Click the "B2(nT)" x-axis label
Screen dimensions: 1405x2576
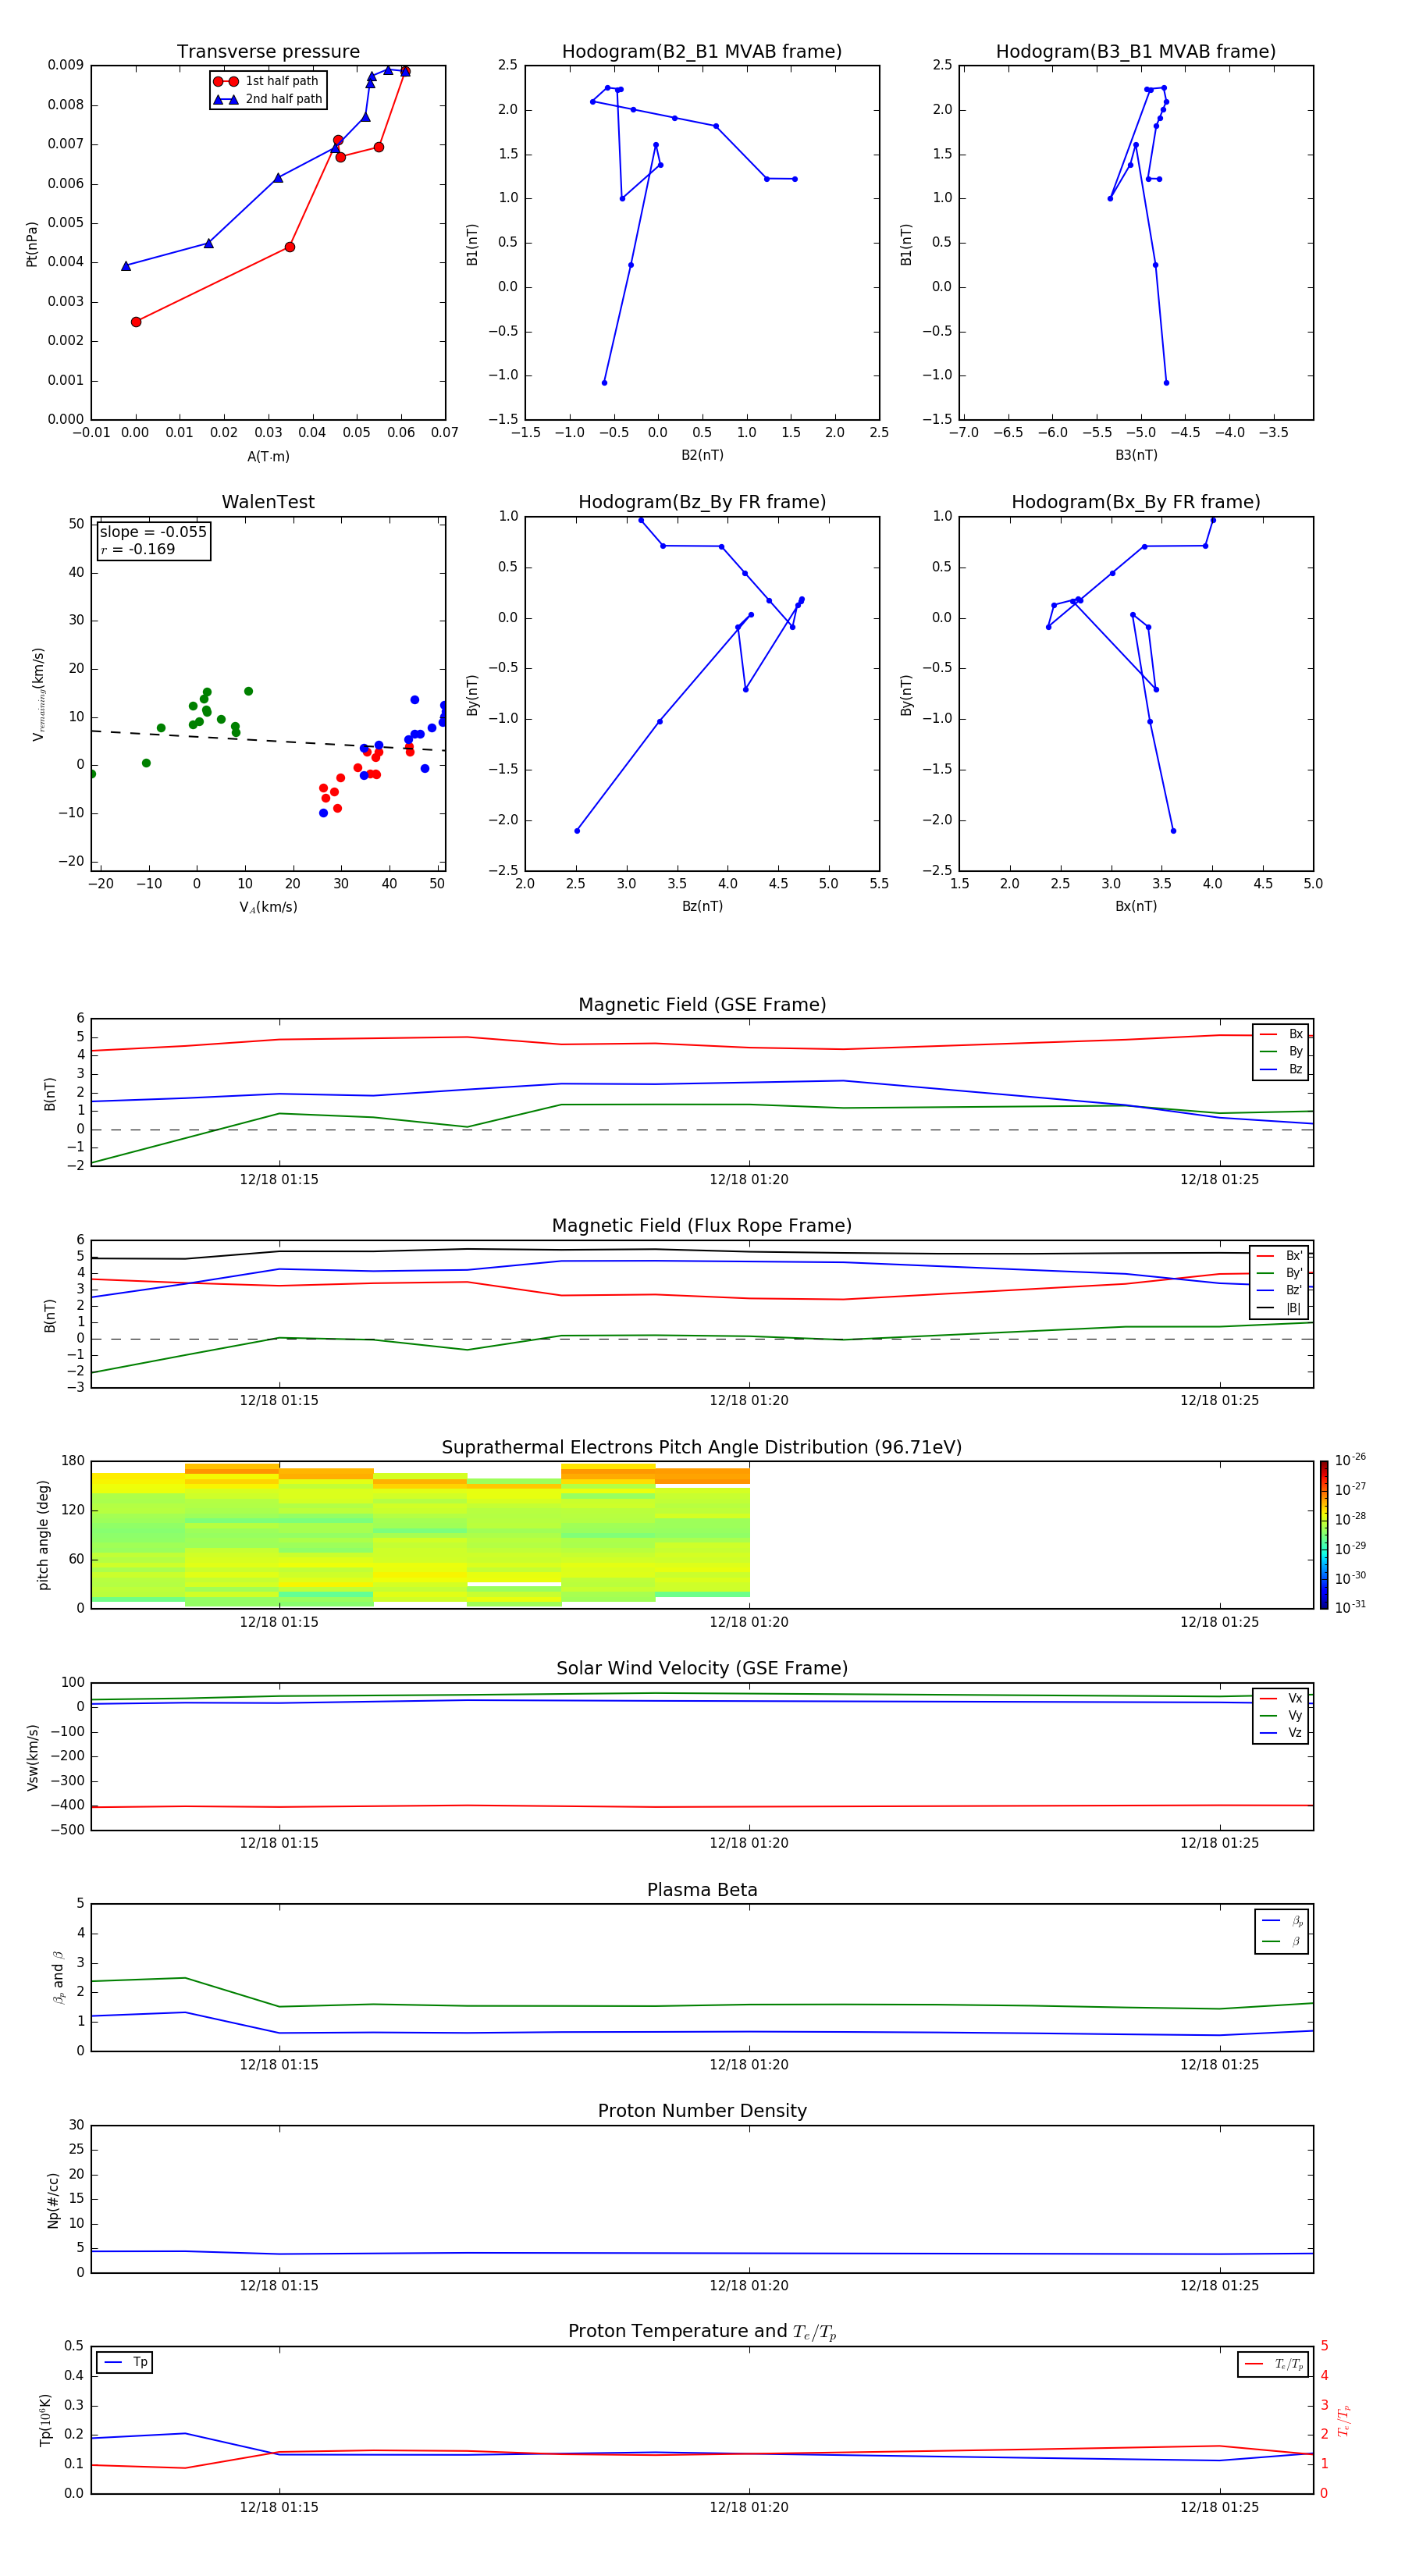coord(702,455)
